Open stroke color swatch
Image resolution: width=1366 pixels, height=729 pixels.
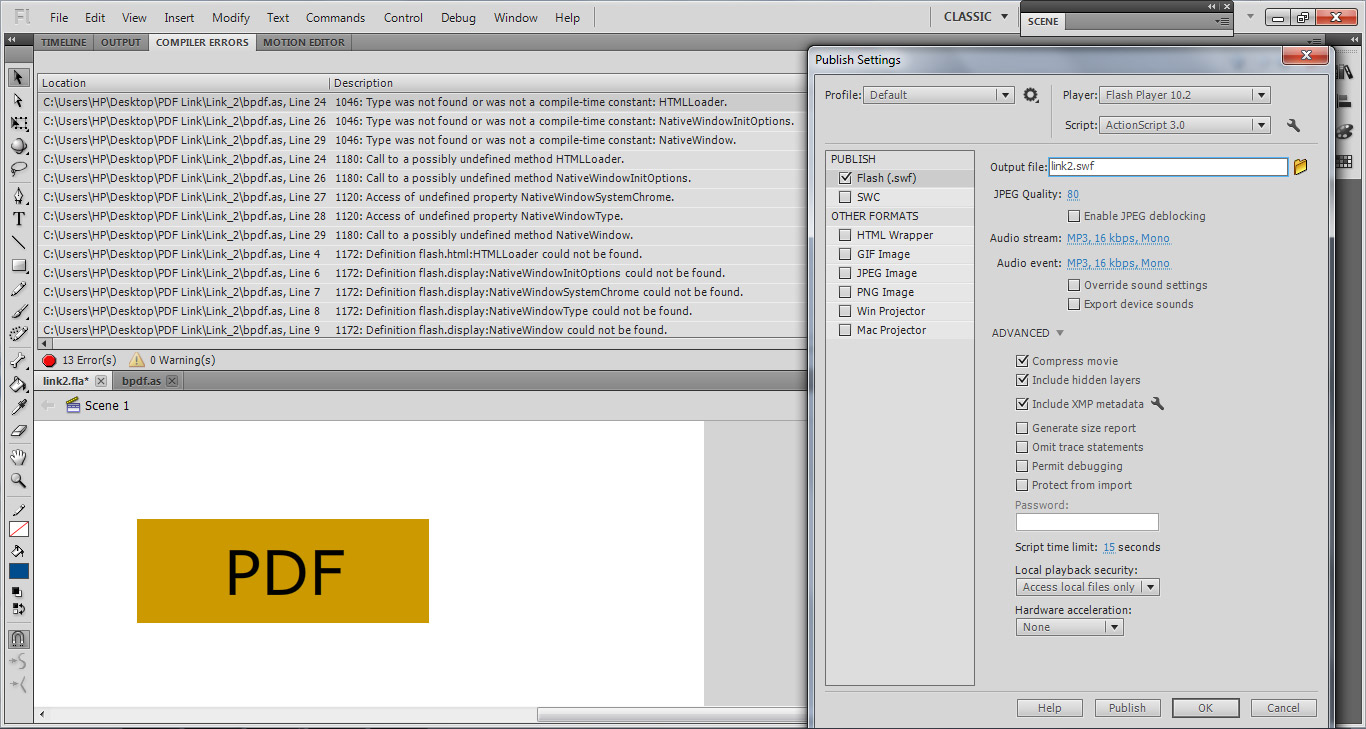[19, 530]
